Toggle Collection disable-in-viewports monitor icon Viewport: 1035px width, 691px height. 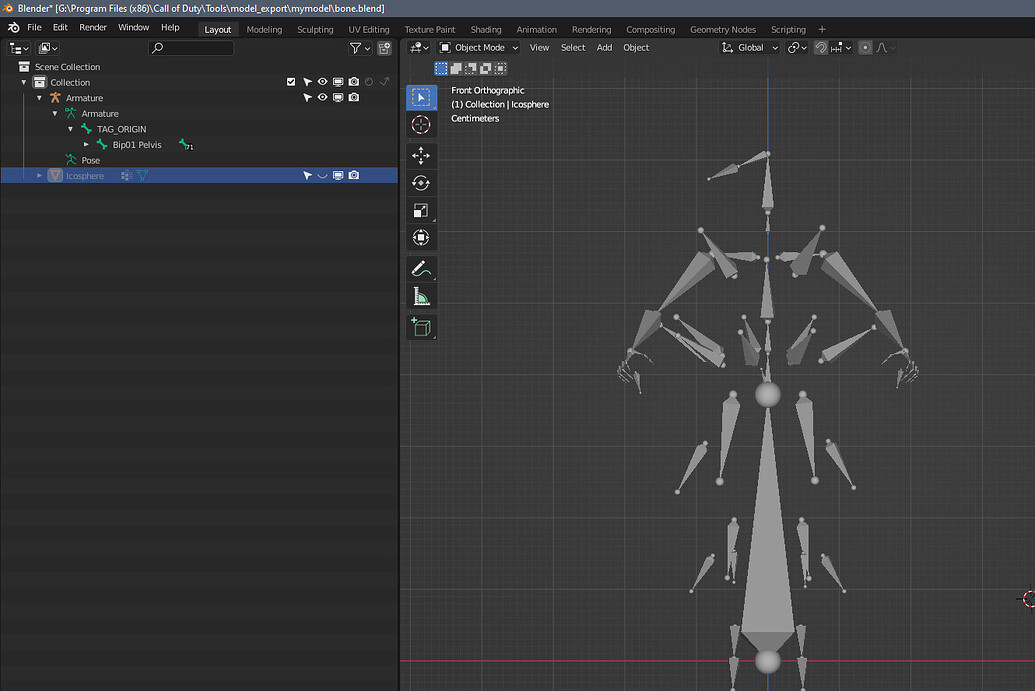point(338,82)
